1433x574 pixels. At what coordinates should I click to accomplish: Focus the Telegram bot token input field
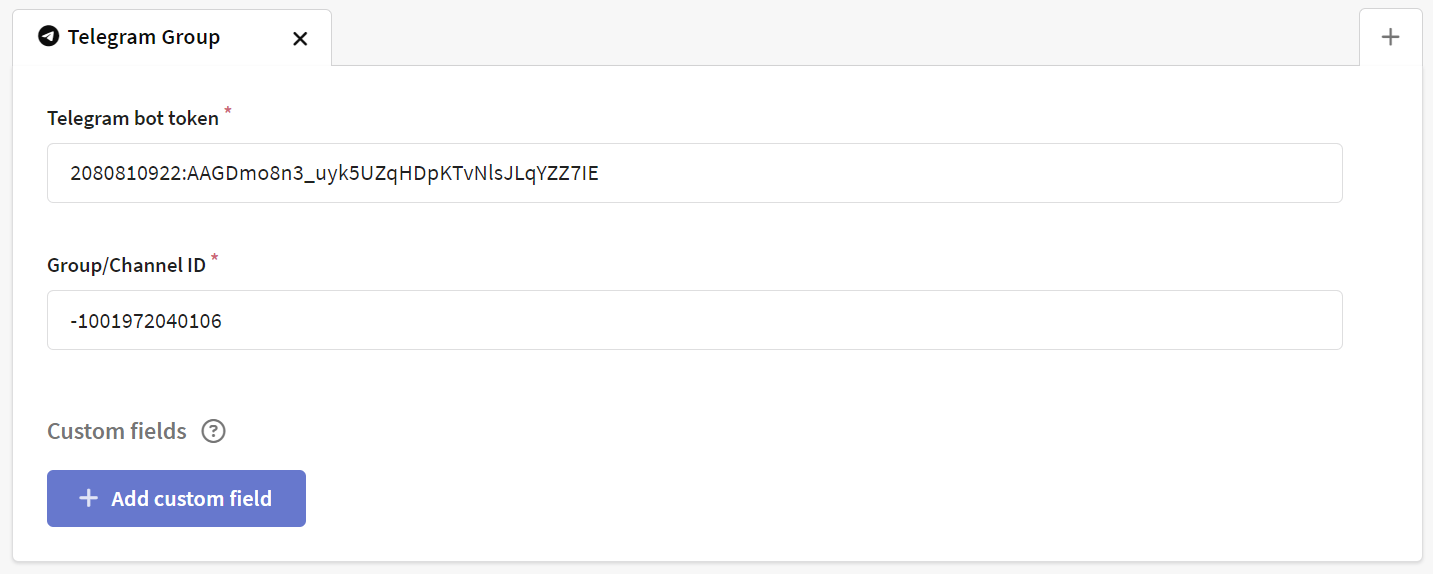pyautogui.click(x=694, y=173)
